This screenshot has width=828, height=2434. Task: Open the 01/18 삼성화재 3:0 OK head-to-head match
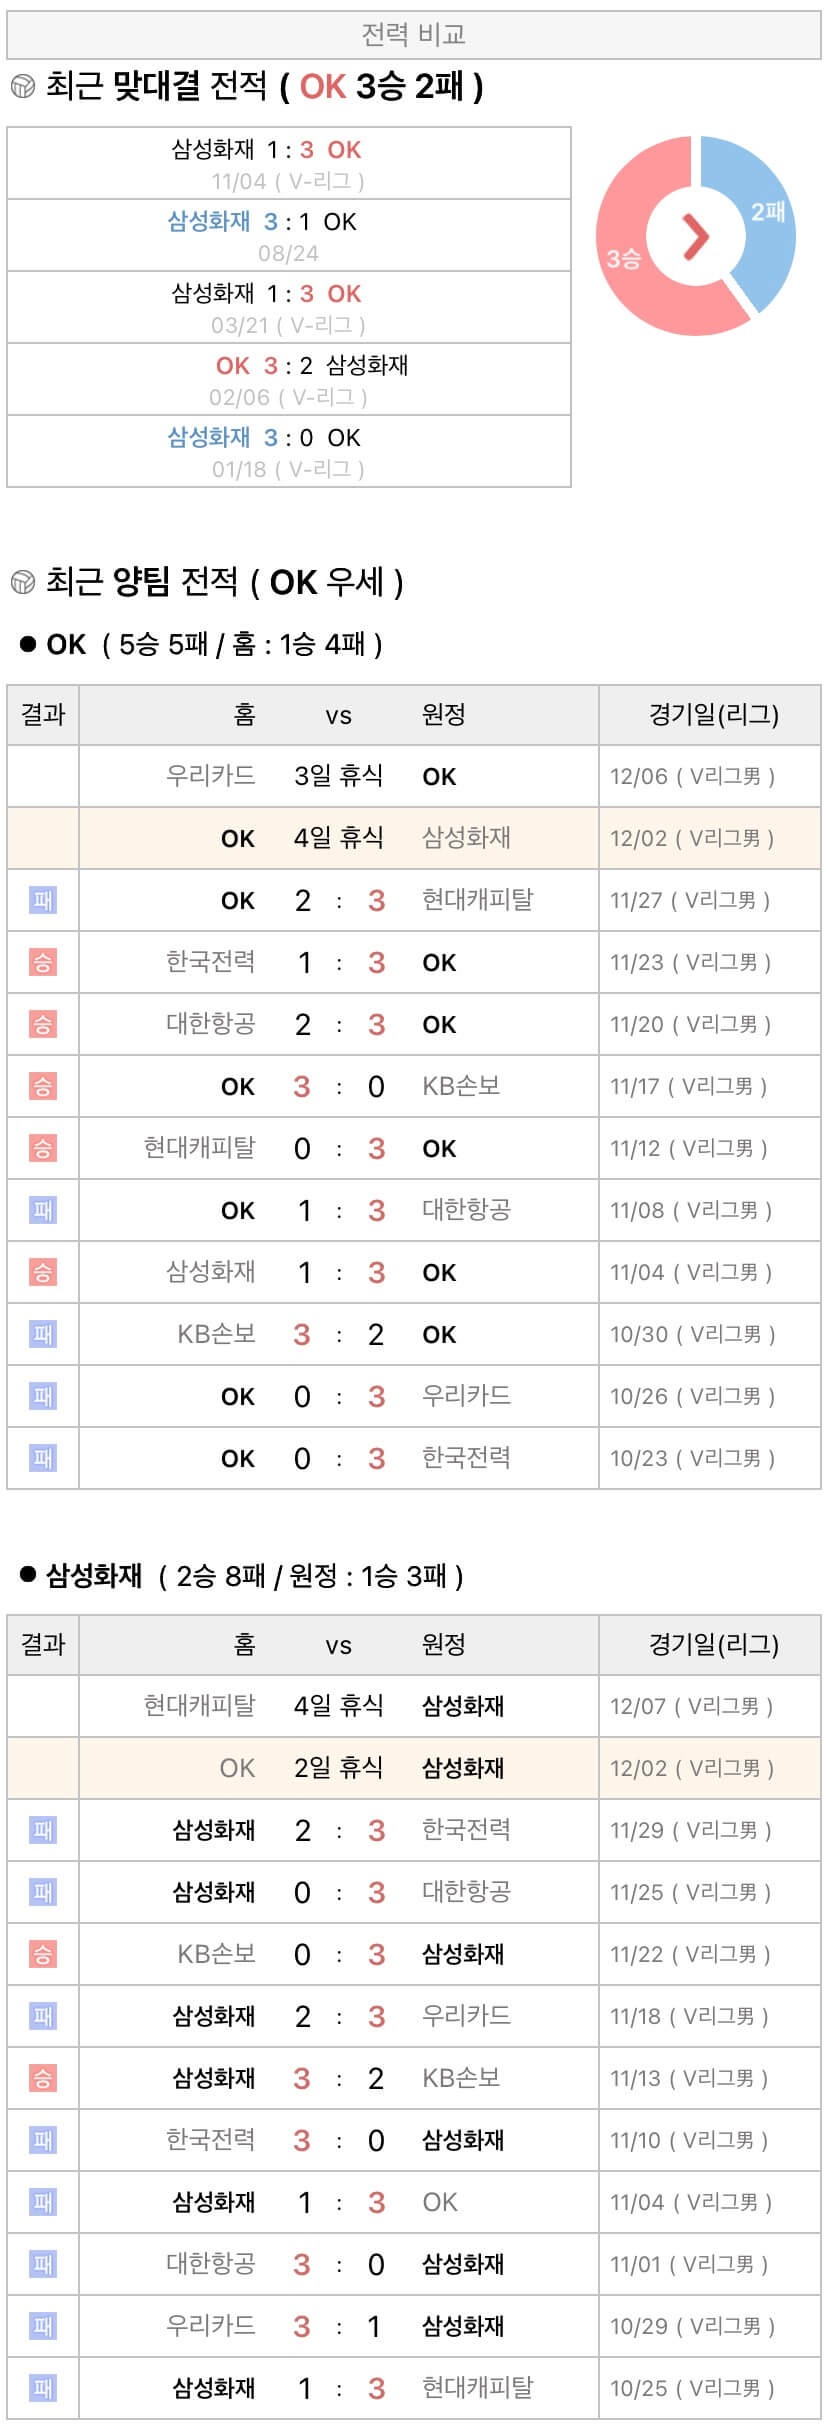pos(288,452)
